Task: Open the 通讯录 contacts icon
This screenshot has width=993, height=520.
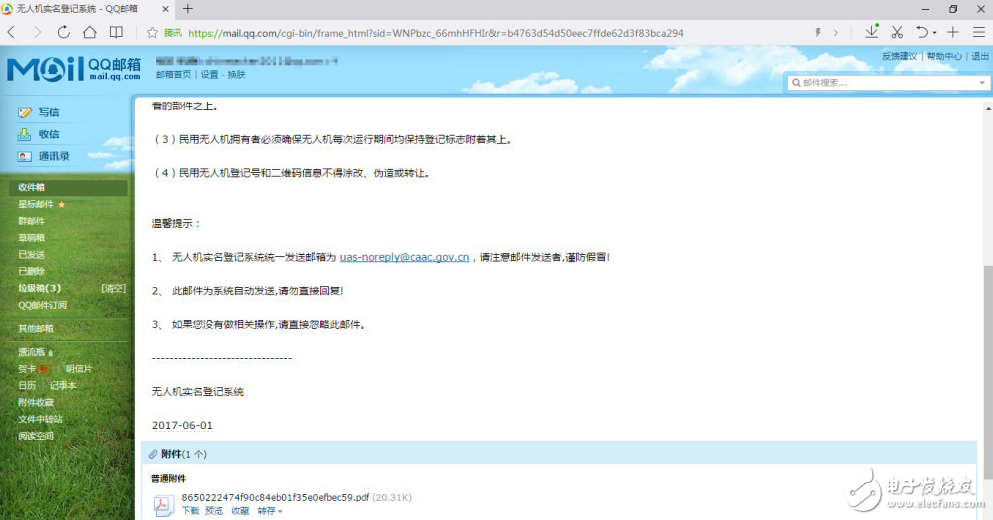Action: point(25,156)
